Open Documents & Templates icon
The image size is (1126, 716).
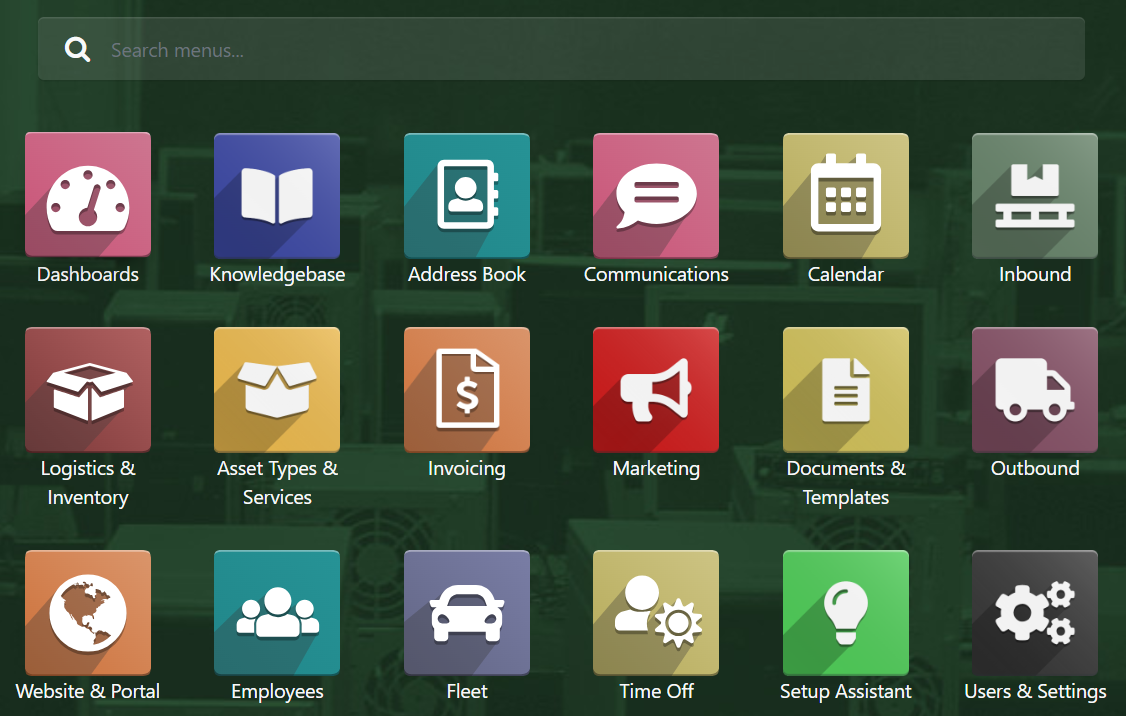point(845,389)
